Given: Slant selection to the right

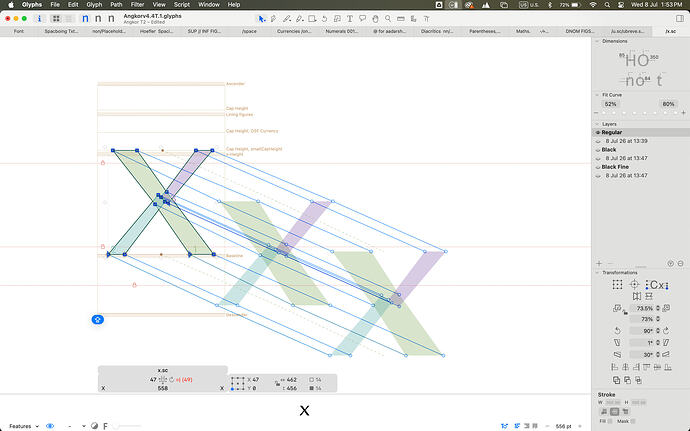Looking at the screenshot, I should tap(666, 343).
